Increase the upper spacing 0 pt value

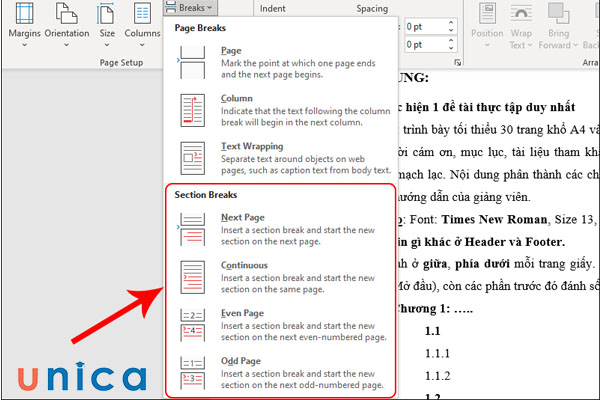pyautogui.click(x=451, y=23)
